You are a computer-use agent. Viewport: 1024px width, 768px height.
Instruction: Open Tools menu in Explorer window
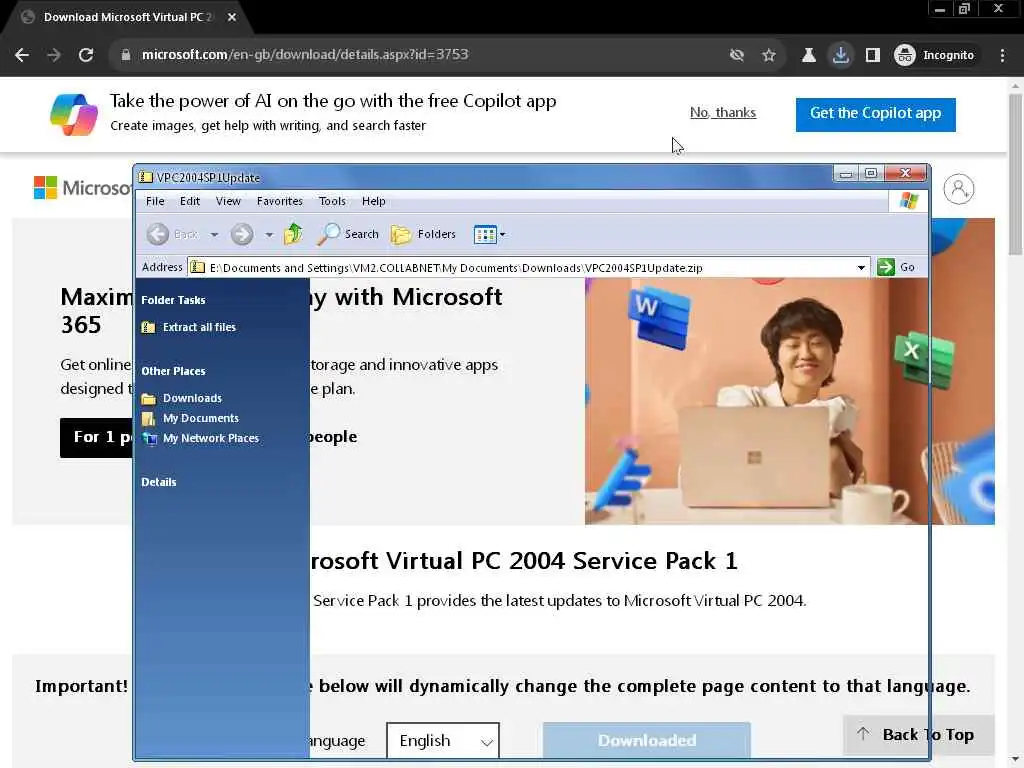pyautogui.click(x=332, y=201)
